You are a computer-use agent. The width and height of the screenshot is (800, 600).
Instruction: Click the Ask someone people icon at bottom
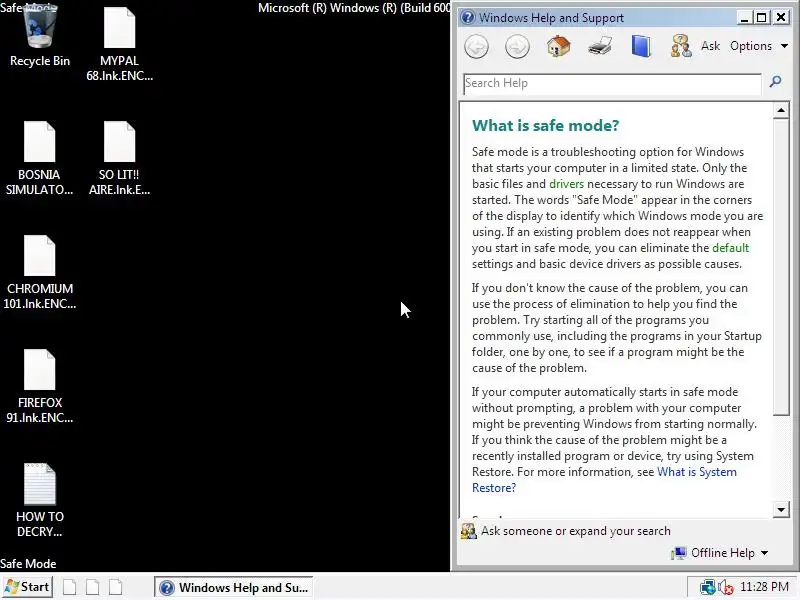(468, 531)
